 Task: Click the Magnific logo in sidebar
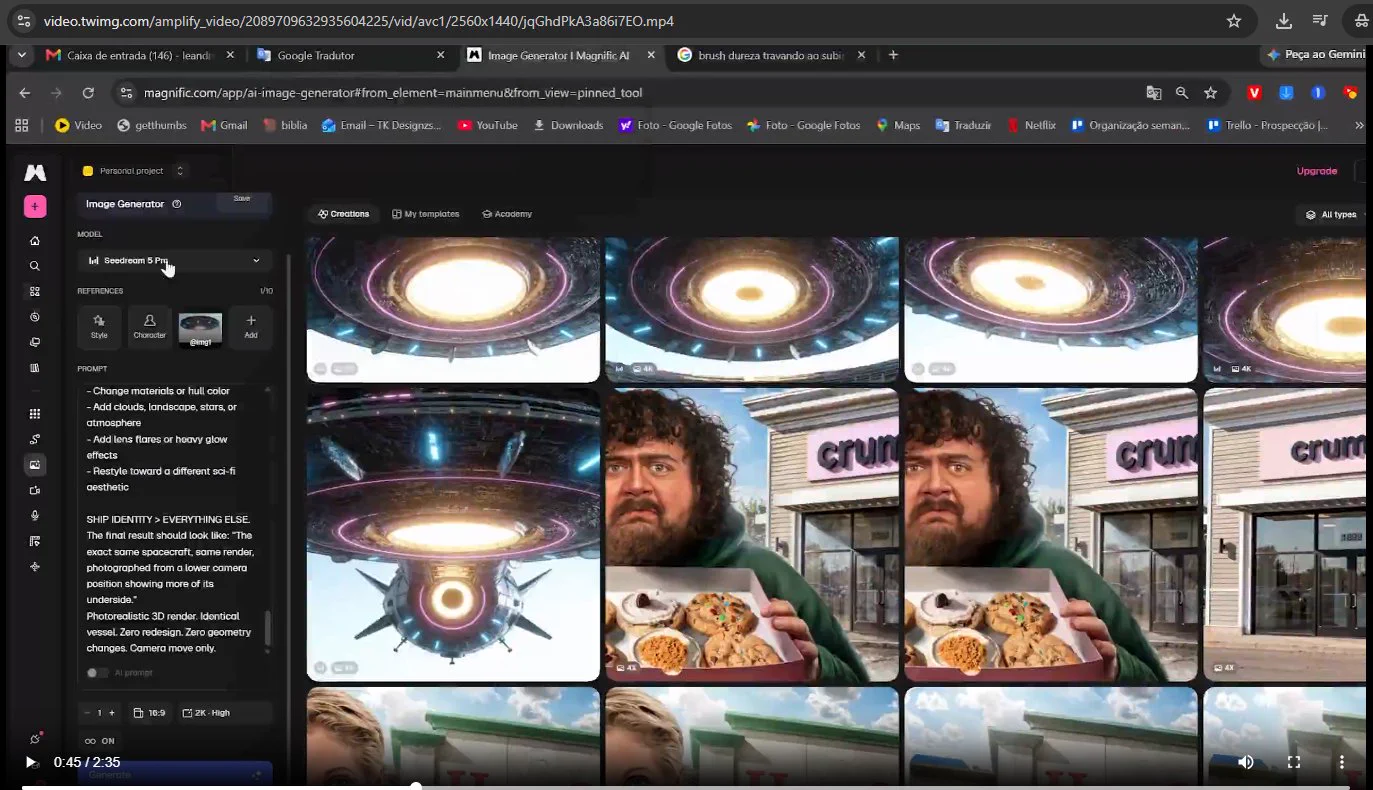[35, 173]
